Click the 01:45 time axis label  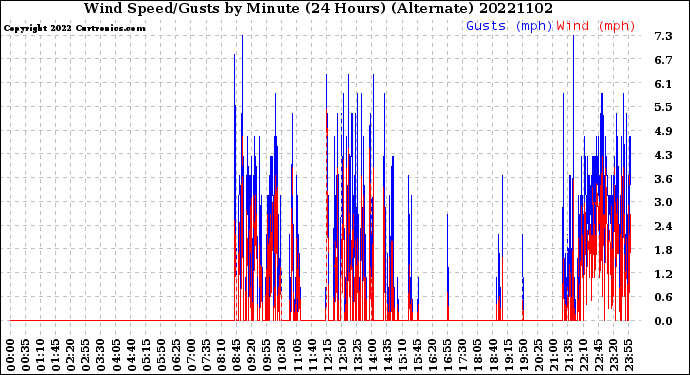pos(56,355)
